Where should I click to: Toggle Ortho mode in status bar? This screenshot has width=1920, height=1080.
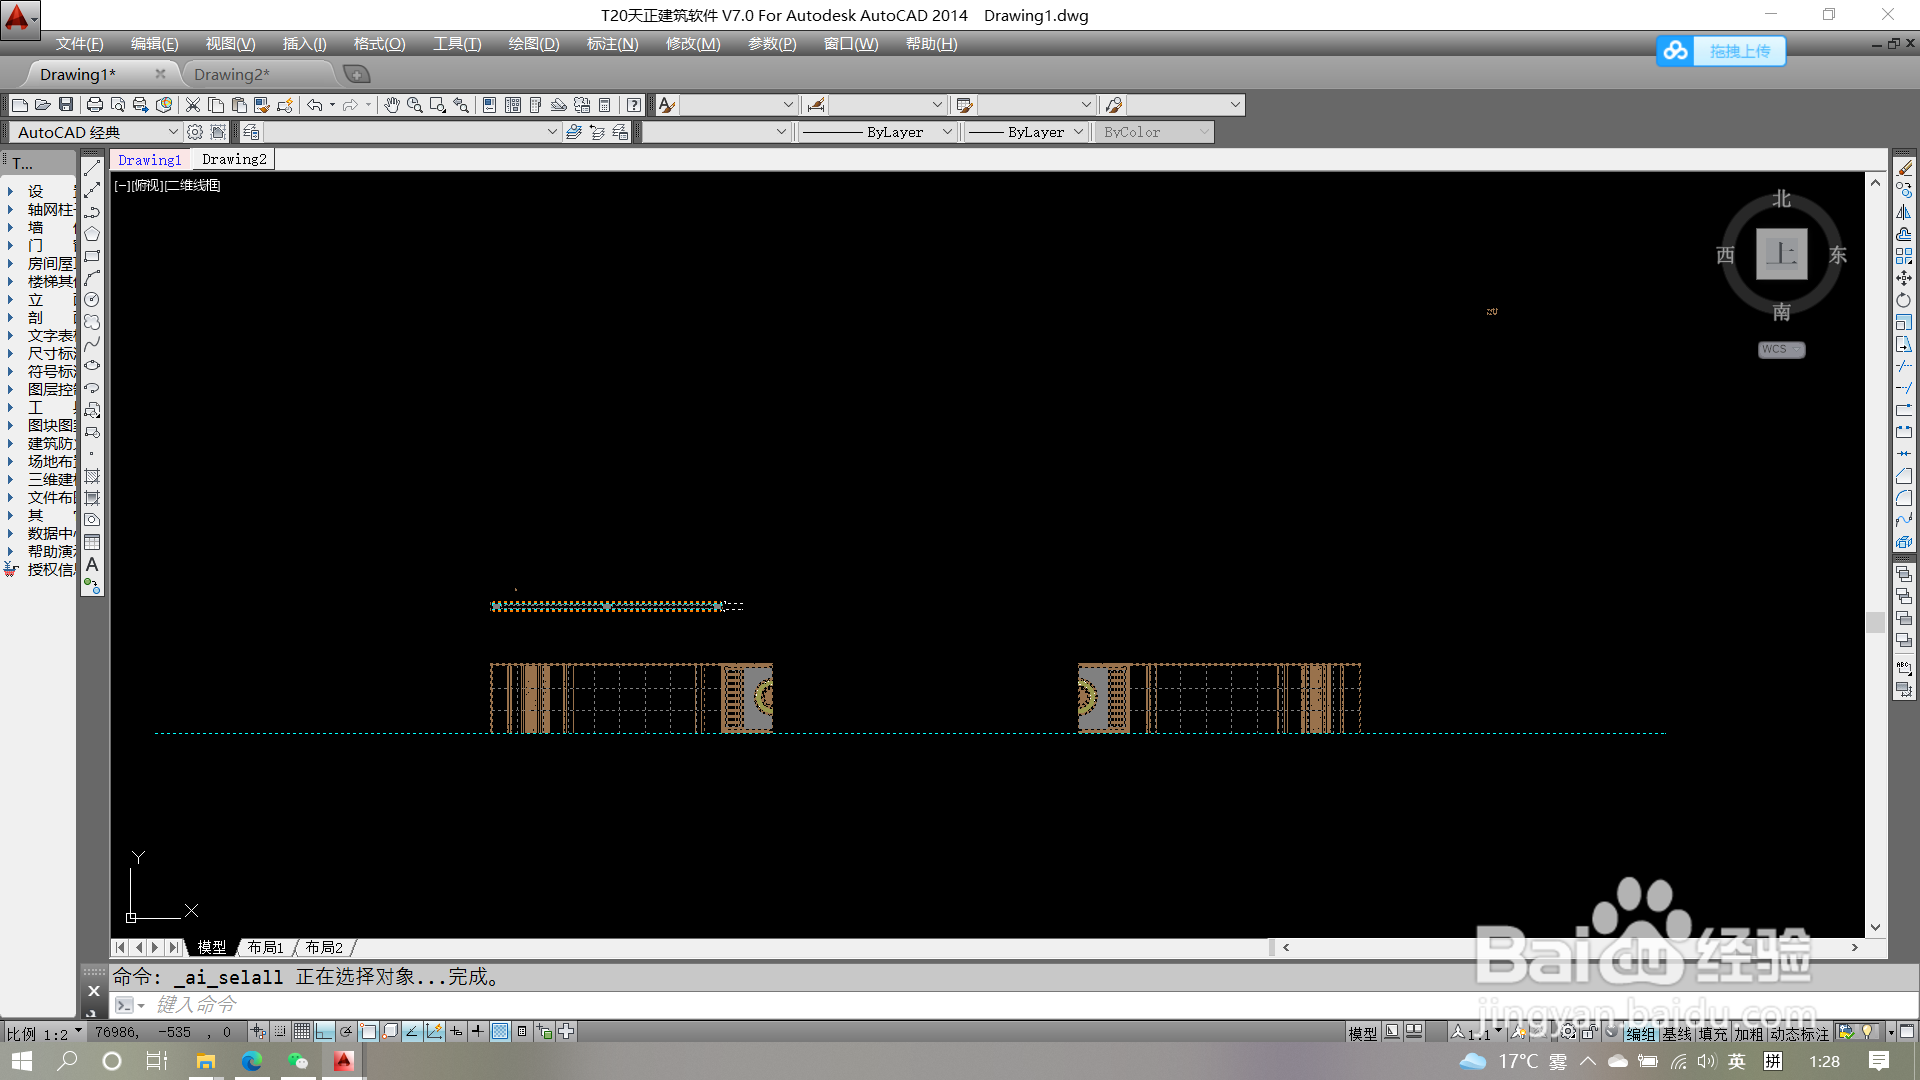(324, 1032)
